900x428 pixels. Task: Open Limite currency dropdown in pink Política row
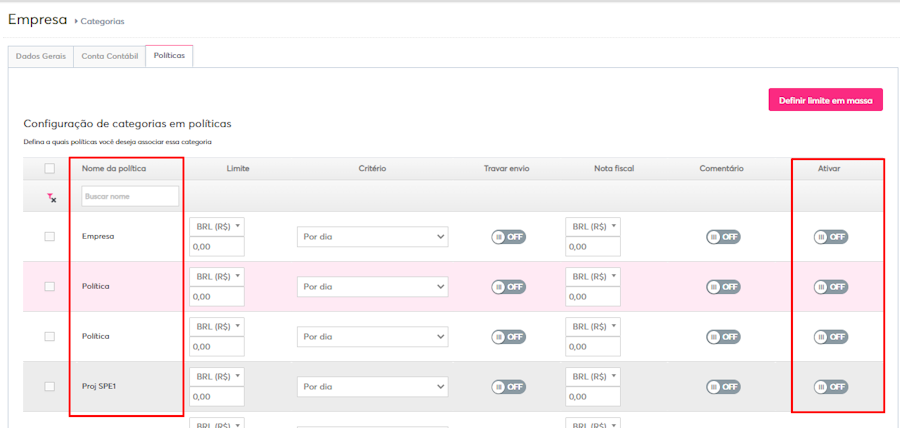coord(217,277)
